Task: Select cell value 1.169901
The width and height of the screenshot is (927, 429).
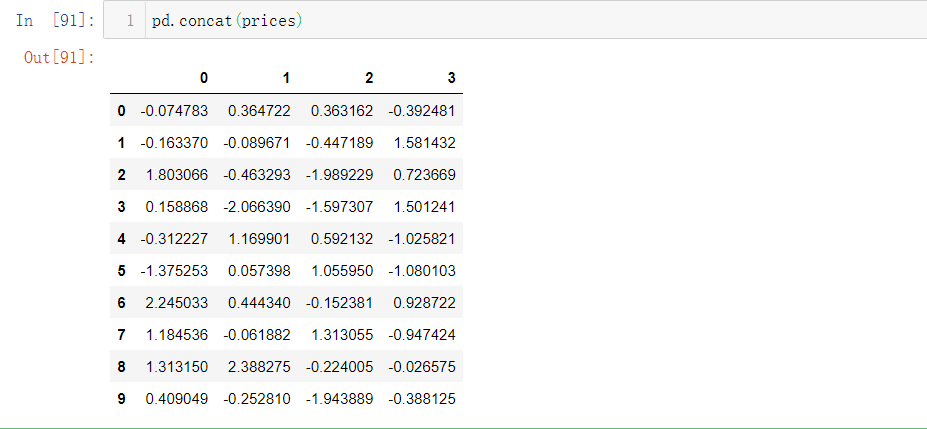Action: tap(259, 239)
